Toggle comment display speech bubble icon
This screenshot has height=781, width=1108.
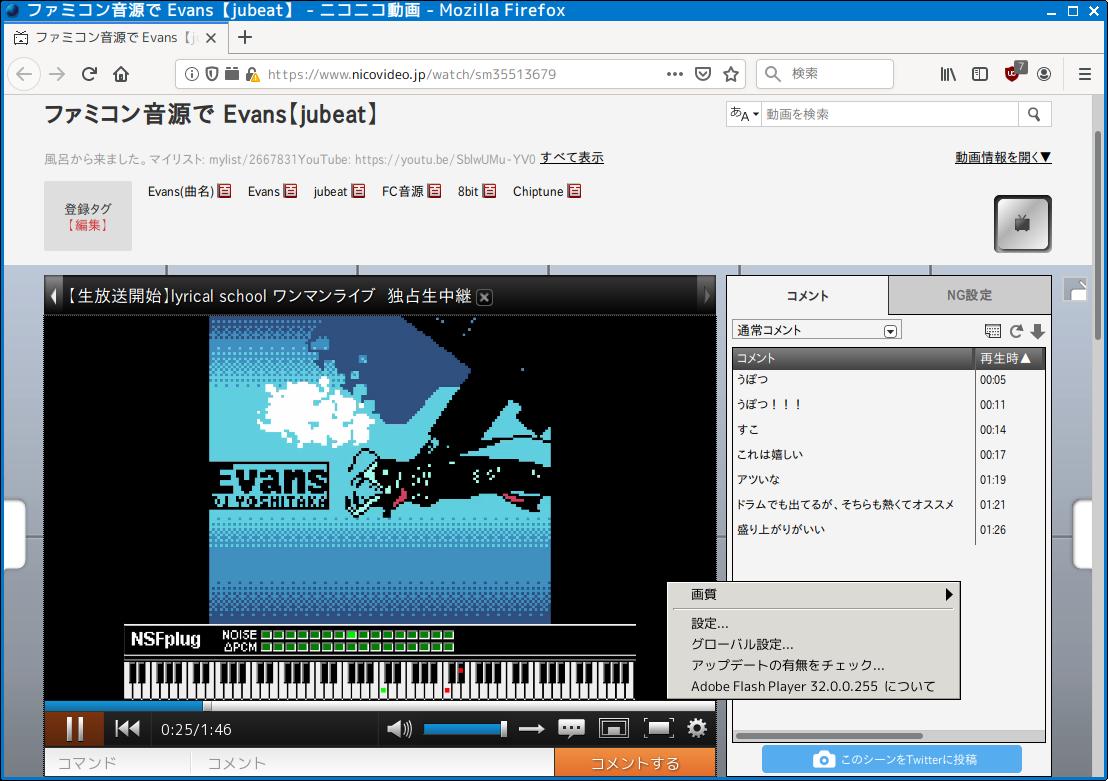tap(571, 729)
